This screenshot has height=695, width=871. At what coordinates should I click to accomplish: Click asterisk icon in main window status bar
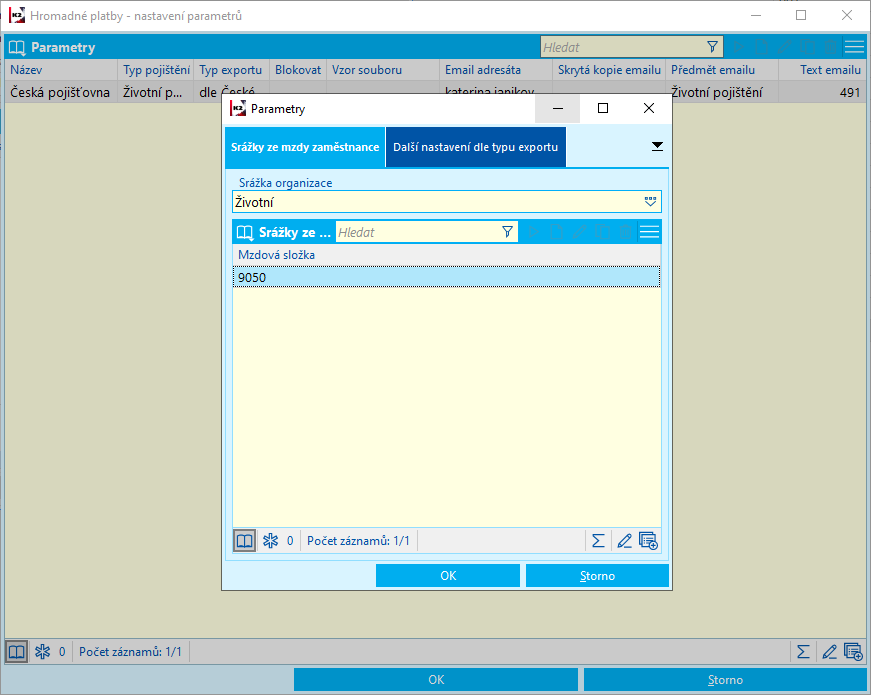[43, 652]
